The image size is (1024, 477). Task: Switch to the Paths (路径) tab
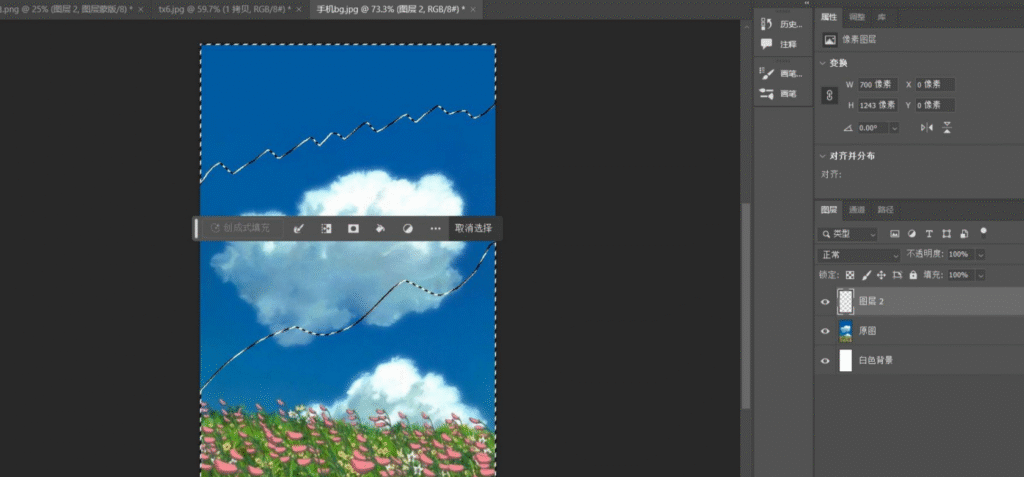click(x=886, y=210)
